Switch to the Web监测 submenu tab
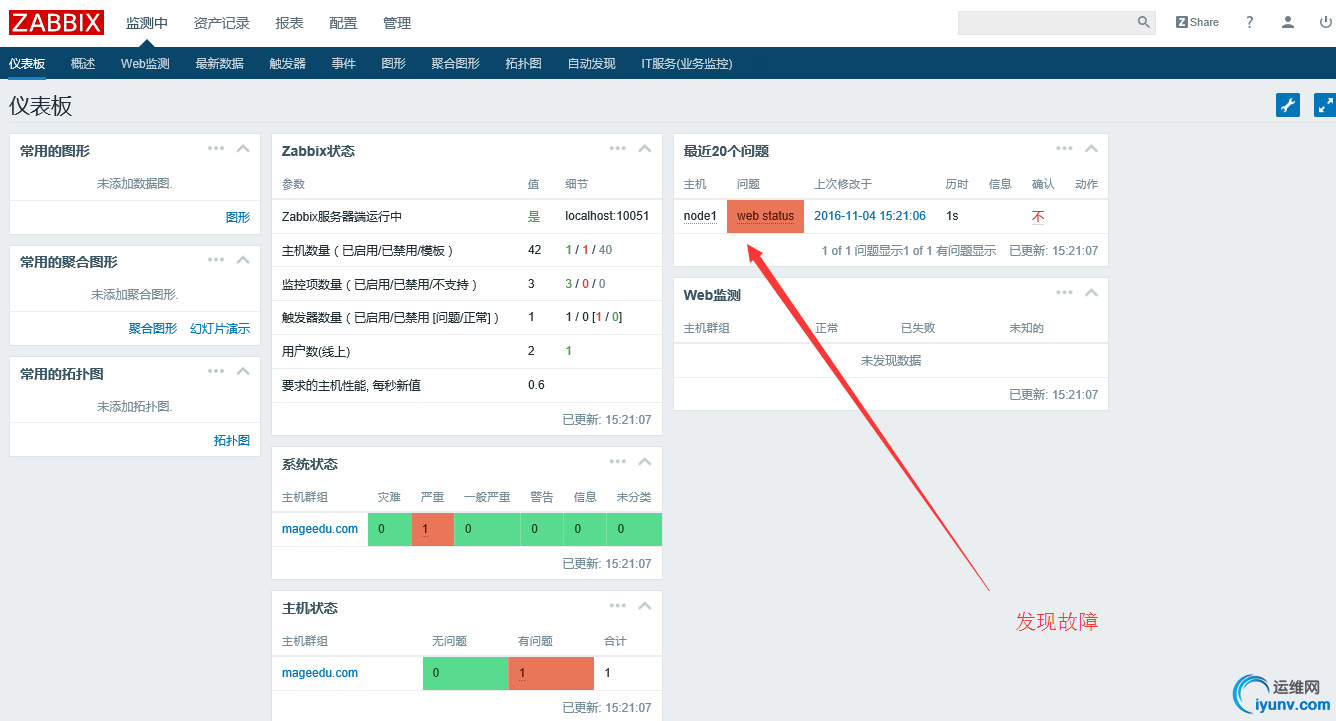Viewport: 1336px width, 721px height. (145, 63)
